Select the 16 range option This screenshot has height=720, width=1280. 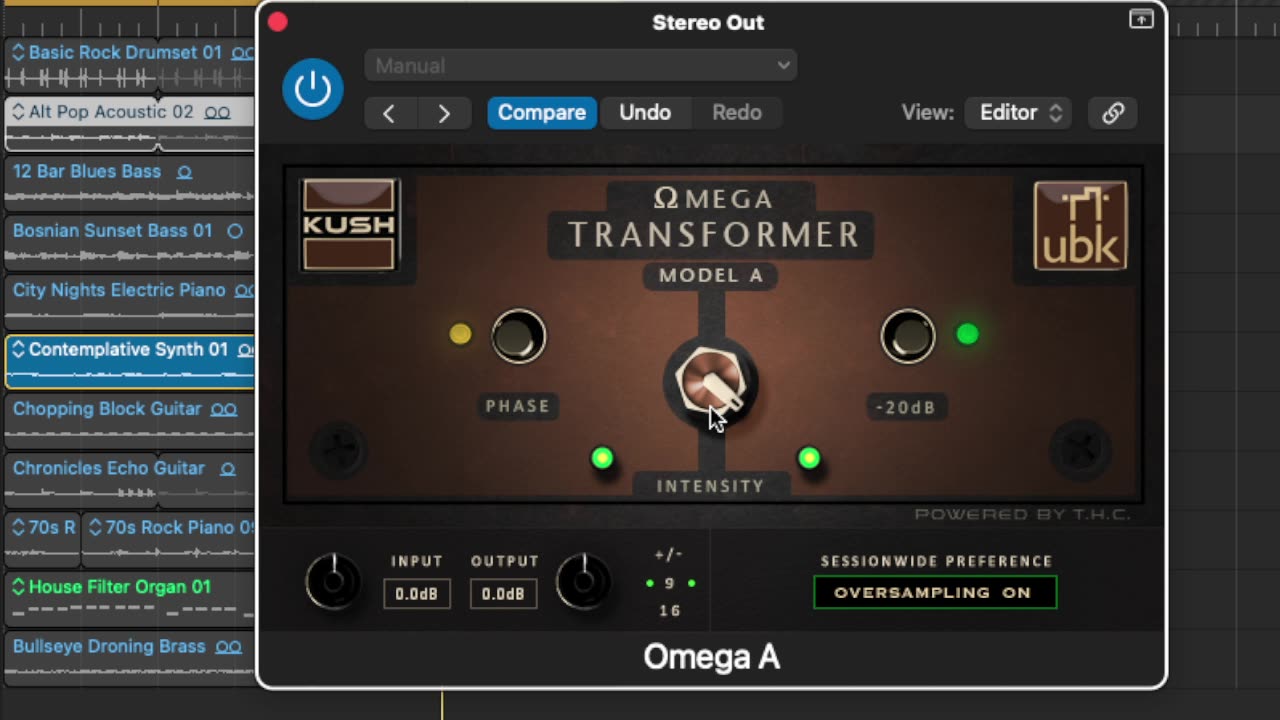tap(670, 610)
